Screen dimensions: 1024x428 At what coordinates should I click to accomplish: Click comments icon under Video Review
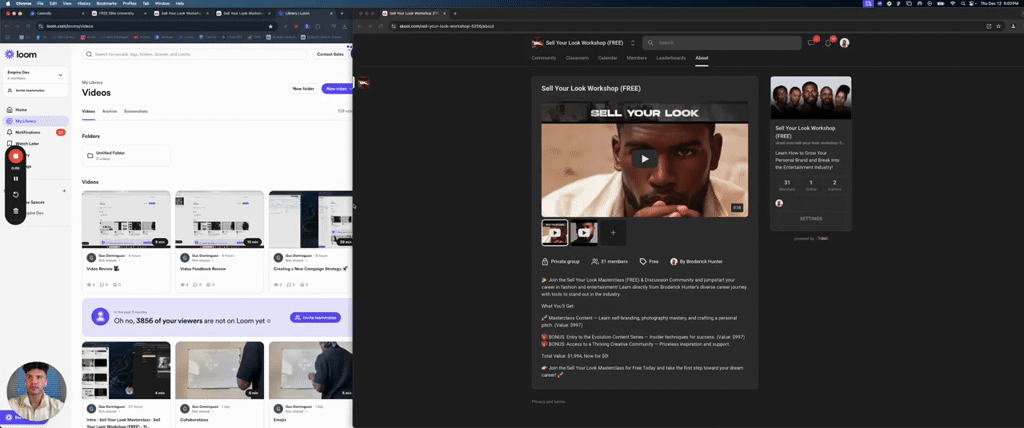tap(103, 285)
